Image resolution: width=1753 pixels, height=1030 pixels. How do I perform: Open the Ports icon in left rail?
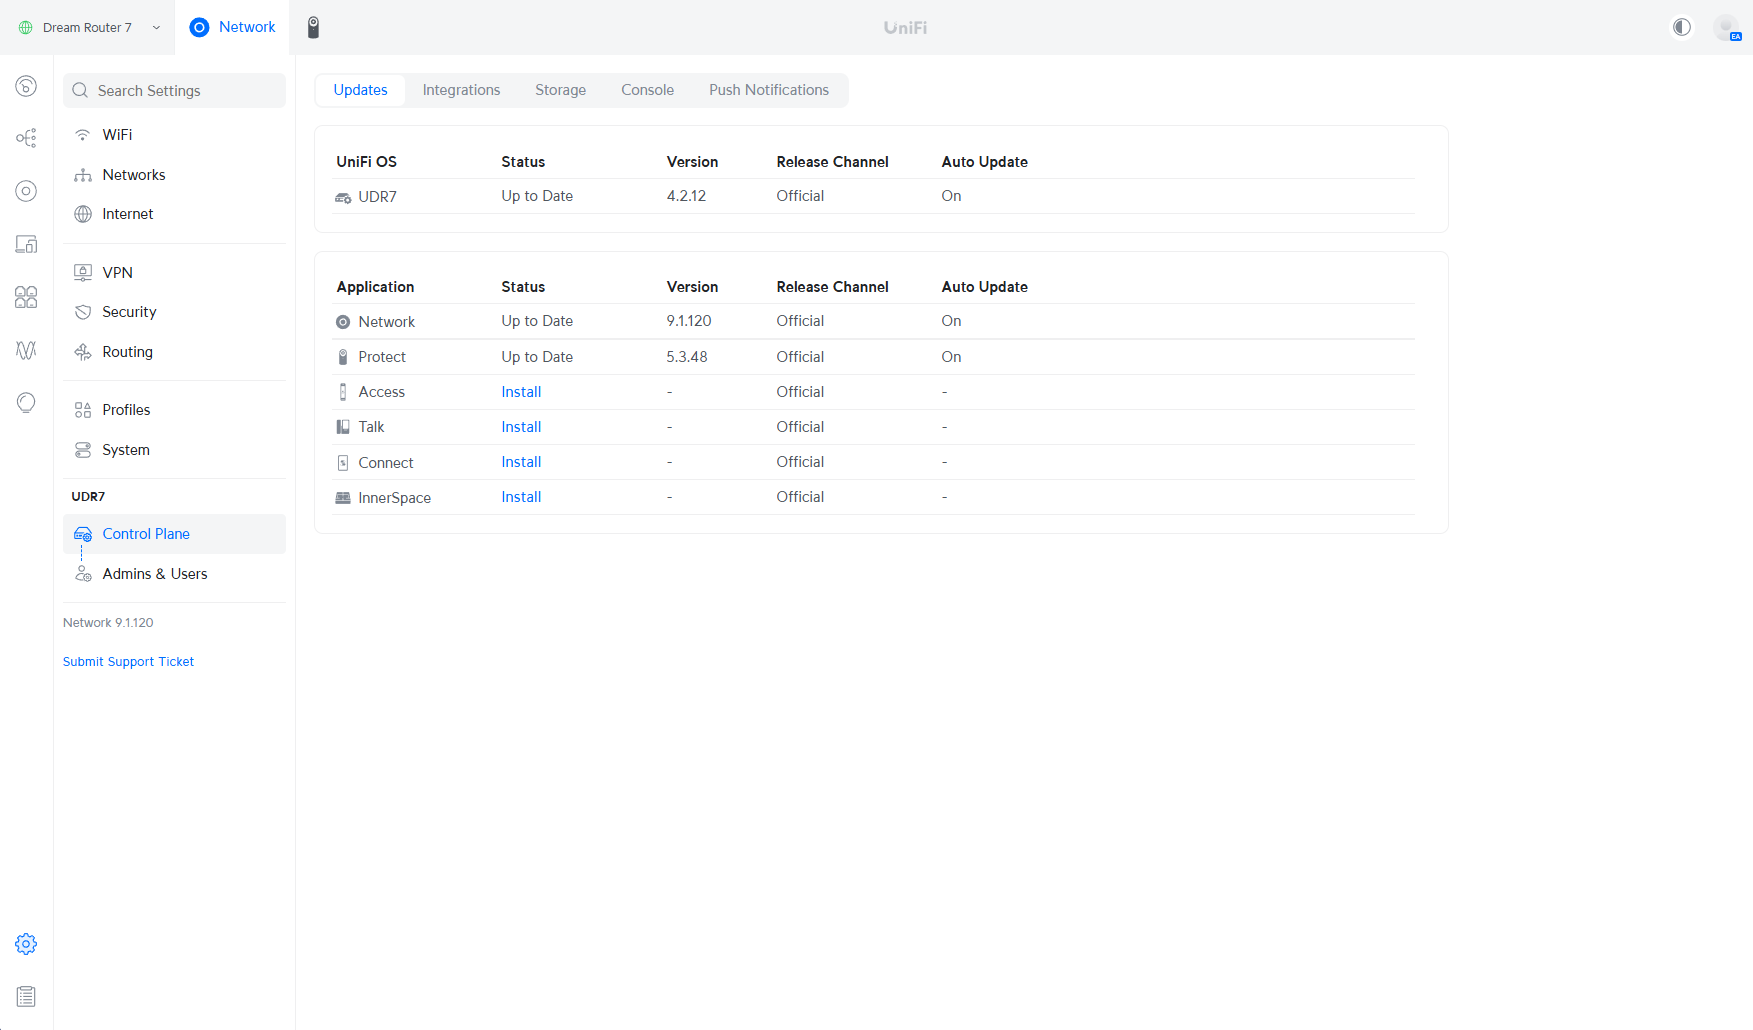click(x=26, y=297)
